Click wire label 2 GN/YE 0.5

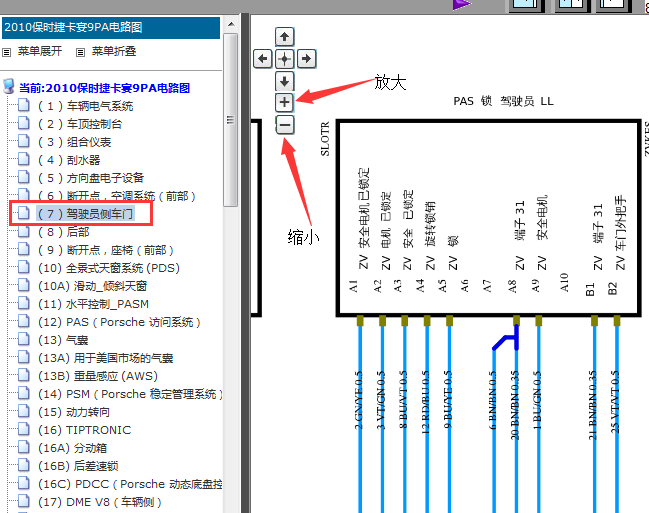click(359, 400)
